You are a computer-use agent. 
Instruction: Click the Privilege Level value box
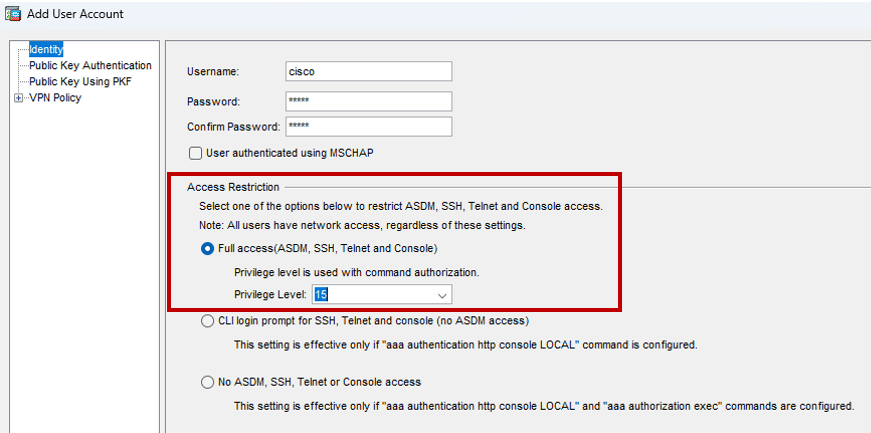[372, 295]
